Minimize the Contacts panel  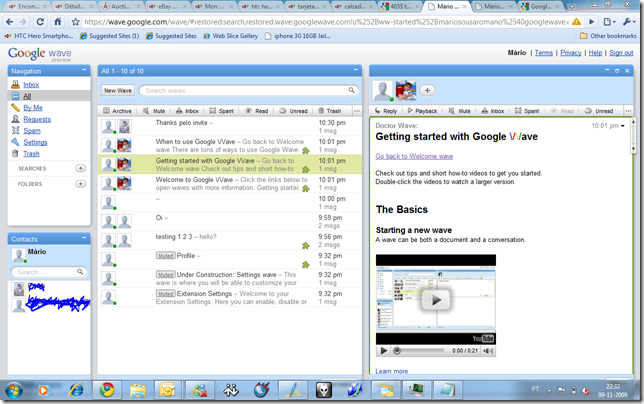click(84, 238)
